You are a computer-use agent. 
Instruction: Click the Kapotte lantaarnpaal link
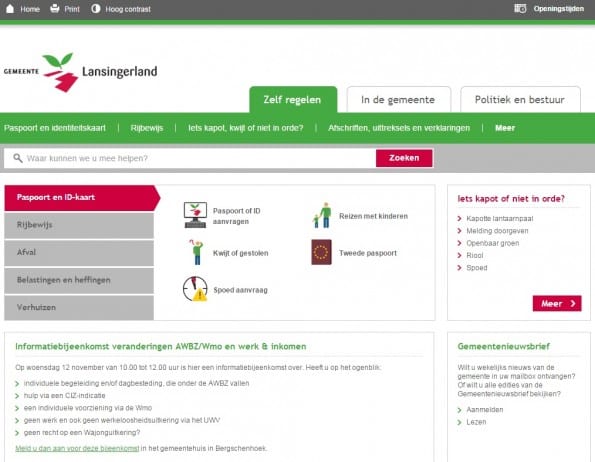499,218
